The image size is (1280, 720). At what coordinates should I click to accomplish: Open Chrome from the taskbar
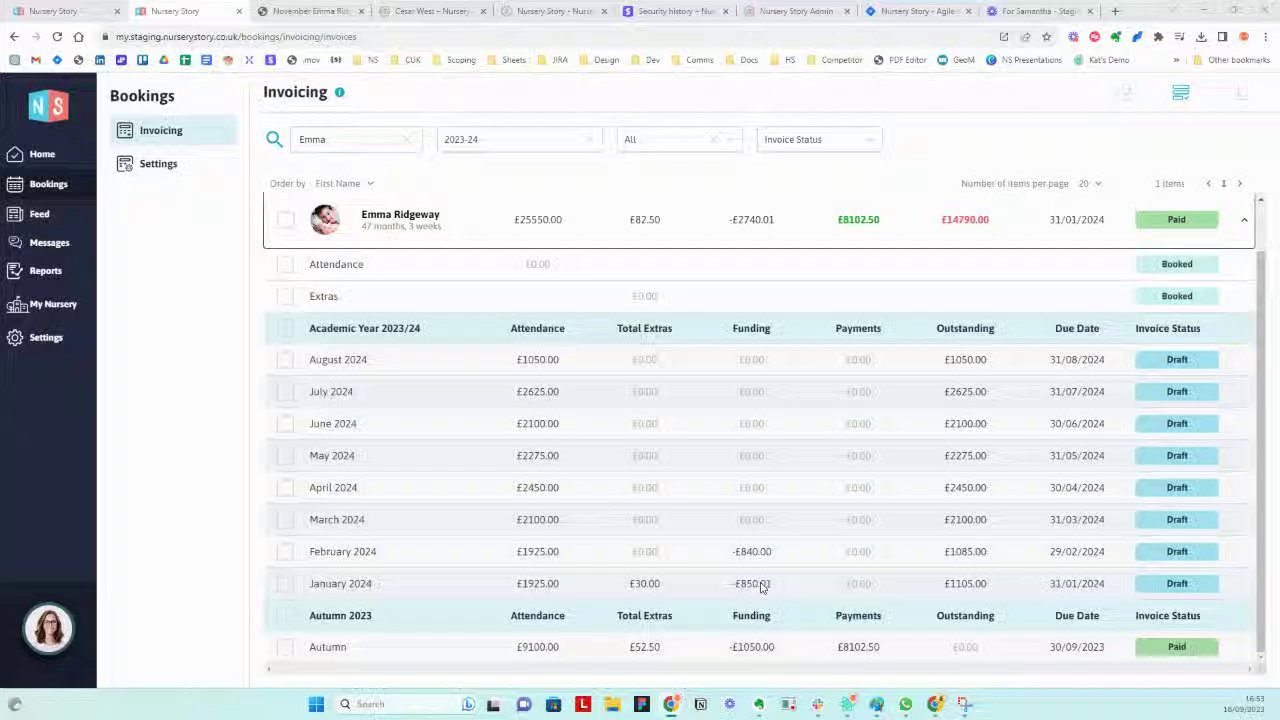[671, 704]
